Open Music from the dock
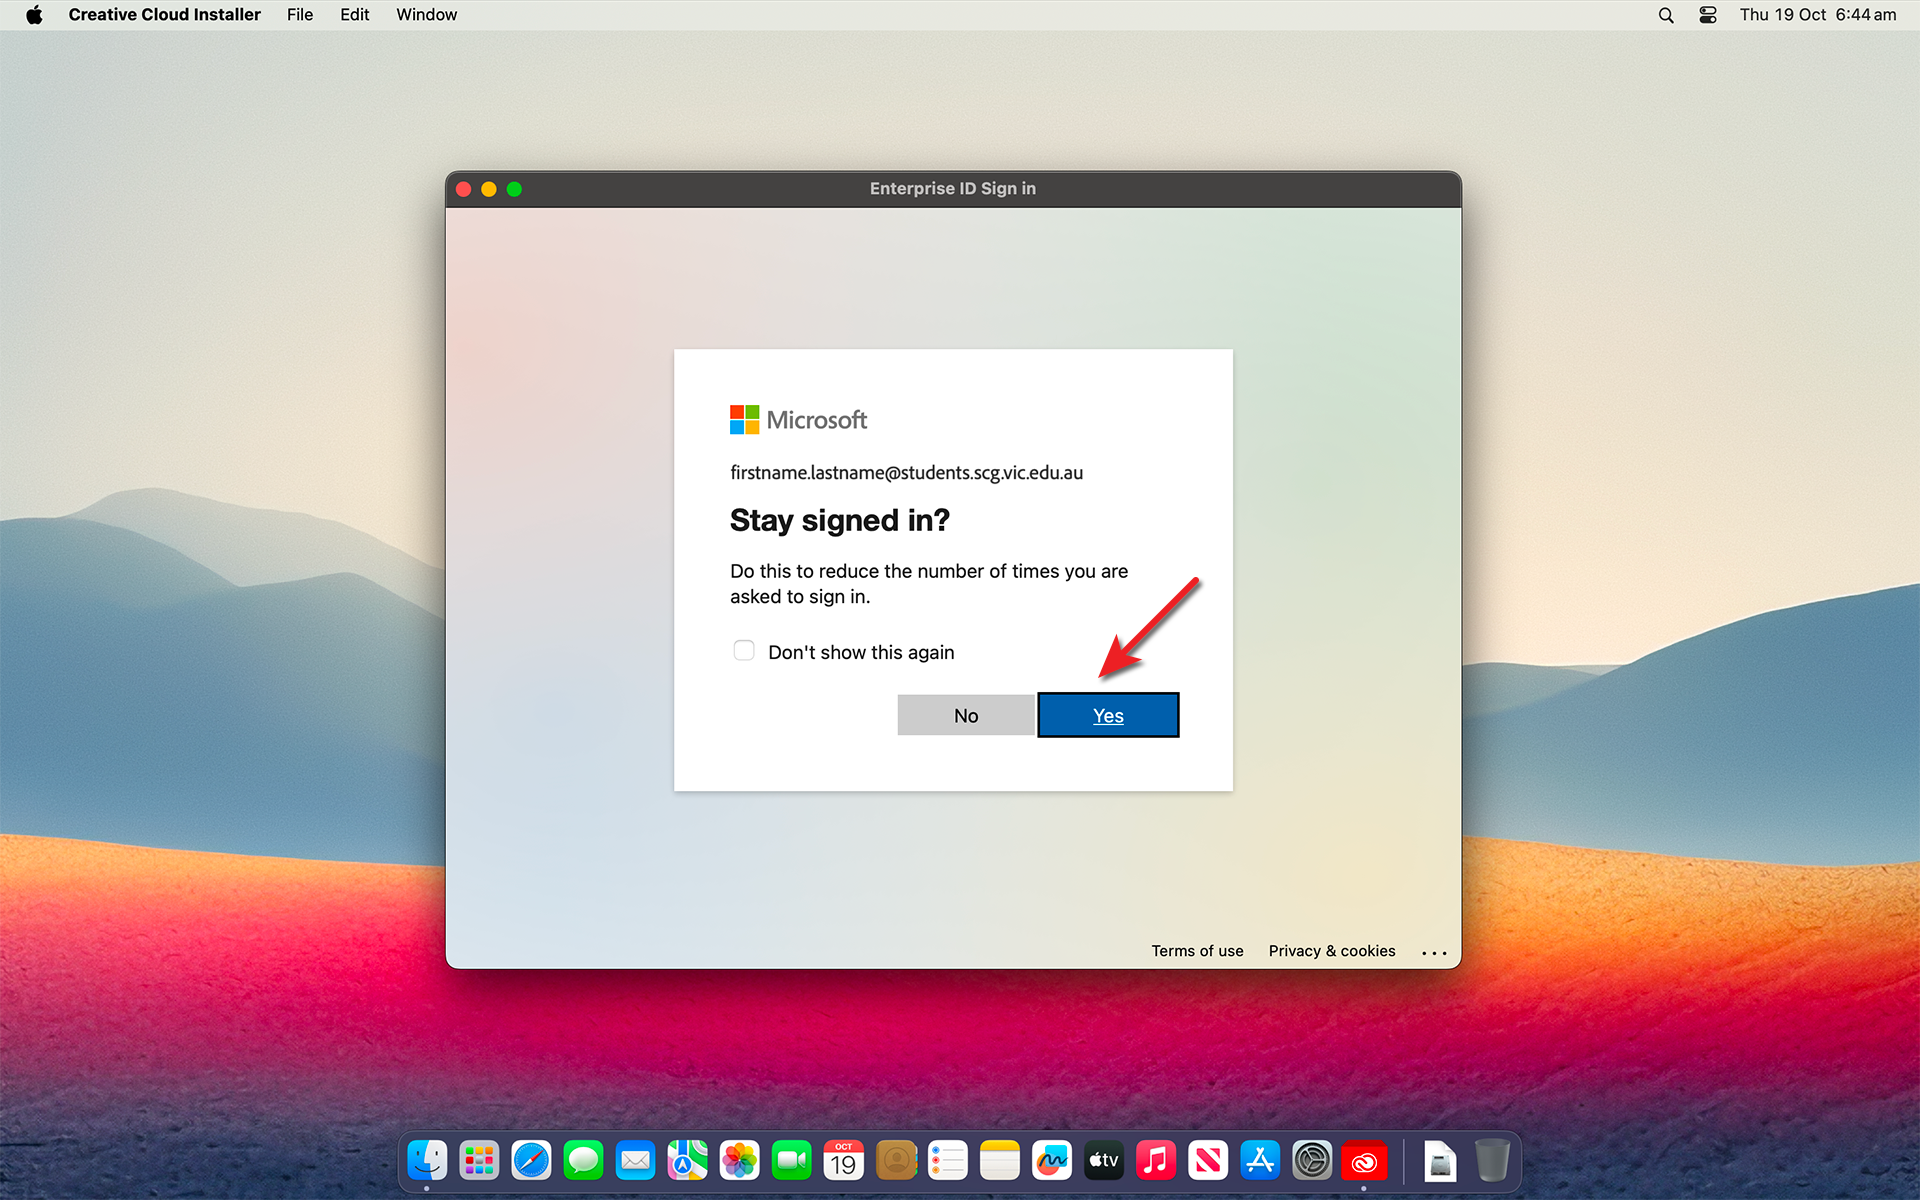 click(x=1156, y=1161)
